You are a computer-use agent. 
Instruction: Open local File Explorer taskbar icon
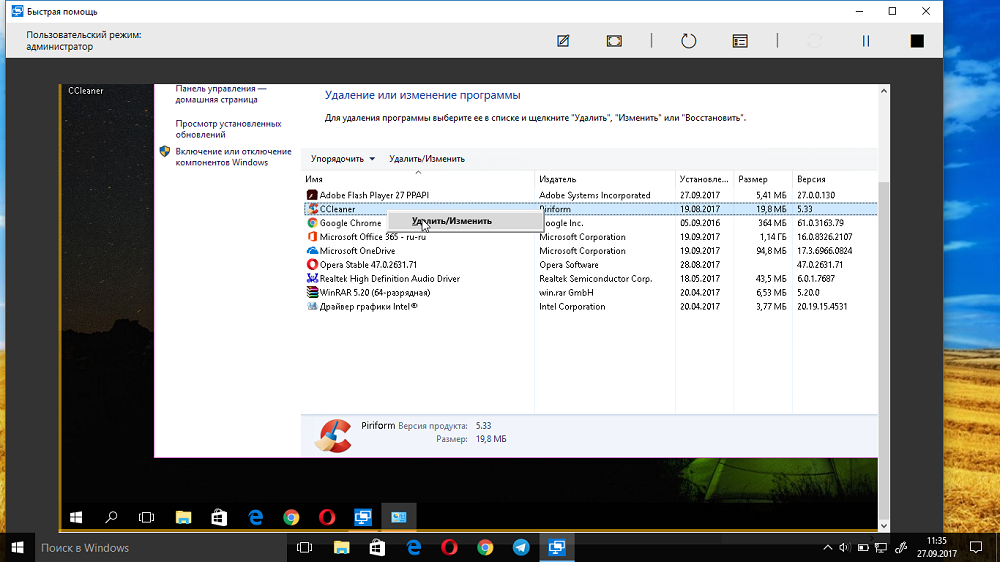coord(341,548)
